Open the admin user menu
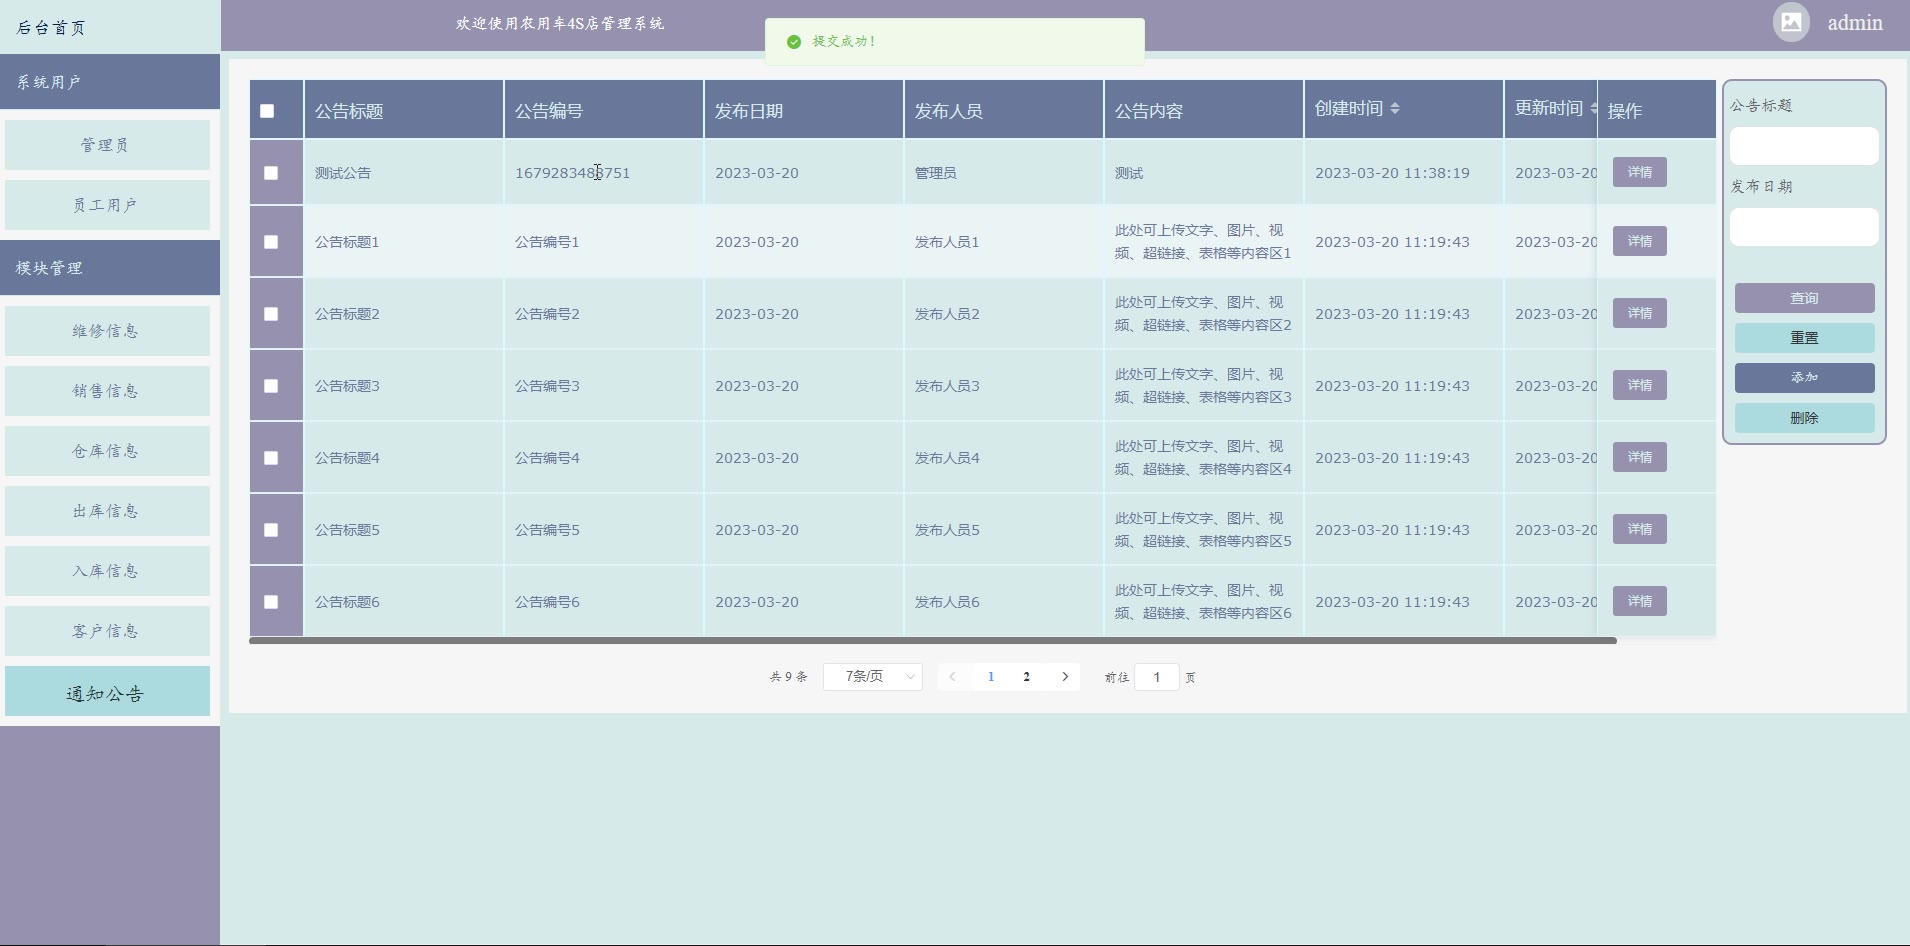Viewport: 1910px width, 946px height. (x=1855, y=23)
